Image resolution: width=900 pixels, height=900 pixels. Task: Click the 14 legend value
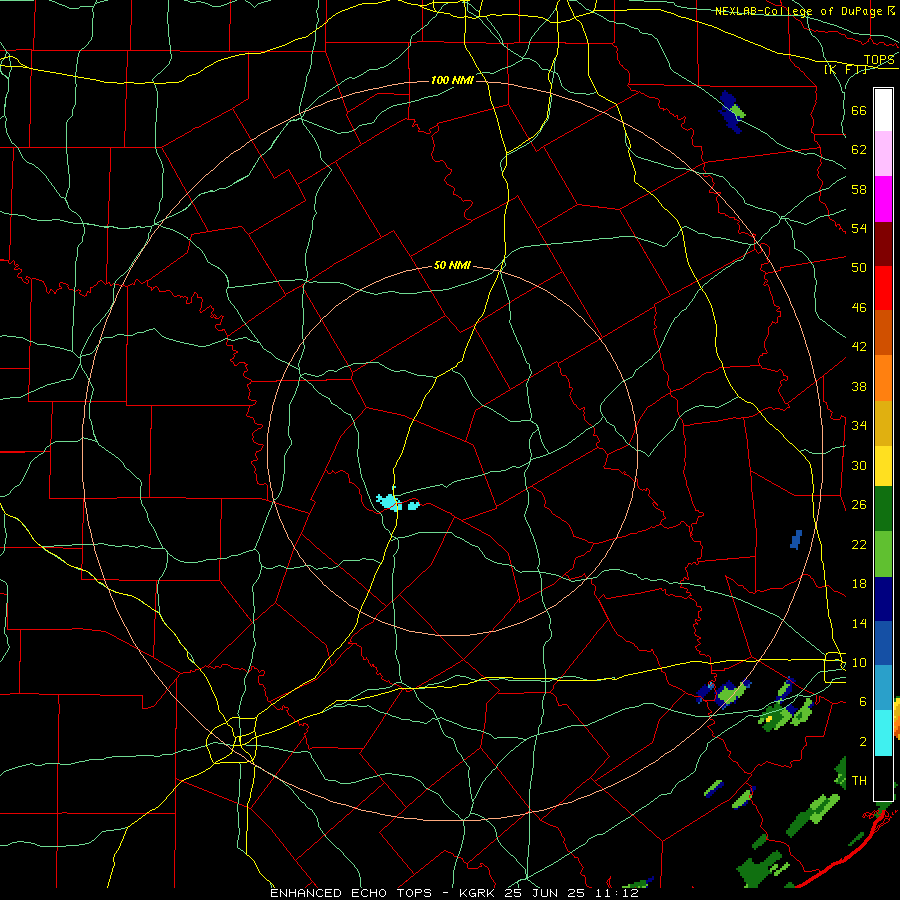(x=859, y=623)
